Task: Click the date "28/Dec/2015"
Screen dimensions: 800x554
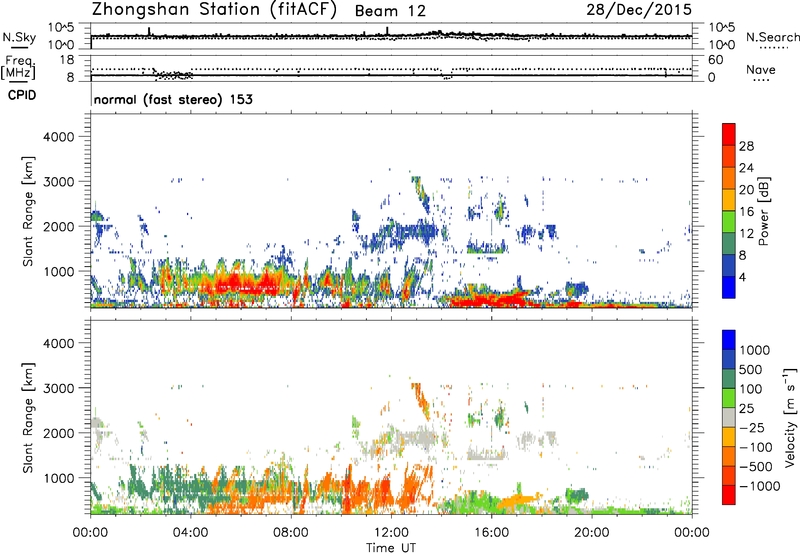Action: 639,9
